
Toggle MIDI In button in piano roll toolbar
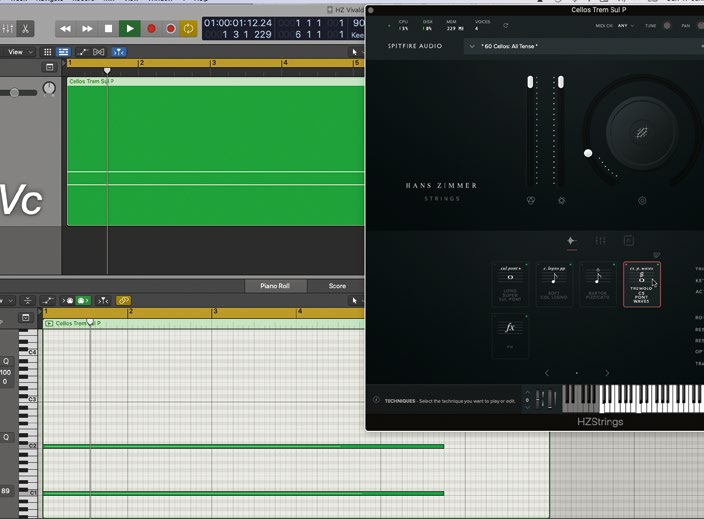pyautogui.click(x=68, y=300)
